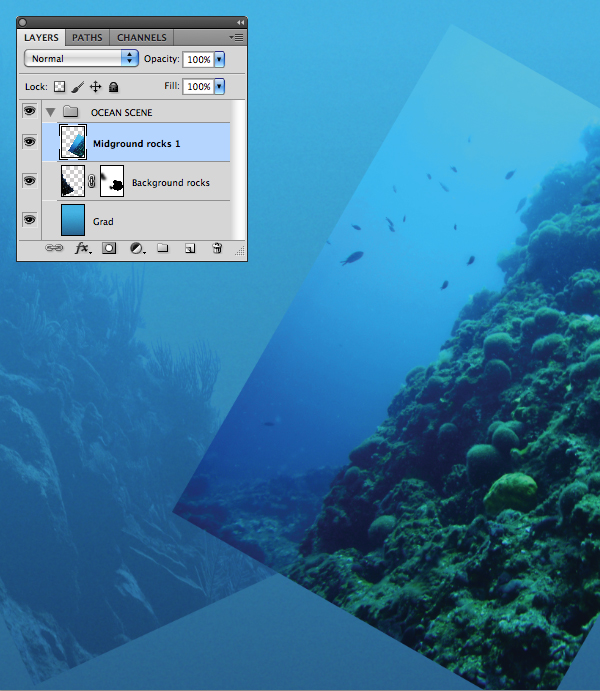Click Create new layer icon
Viewport: 600px width, 691px height.
(x=190, y=249)
